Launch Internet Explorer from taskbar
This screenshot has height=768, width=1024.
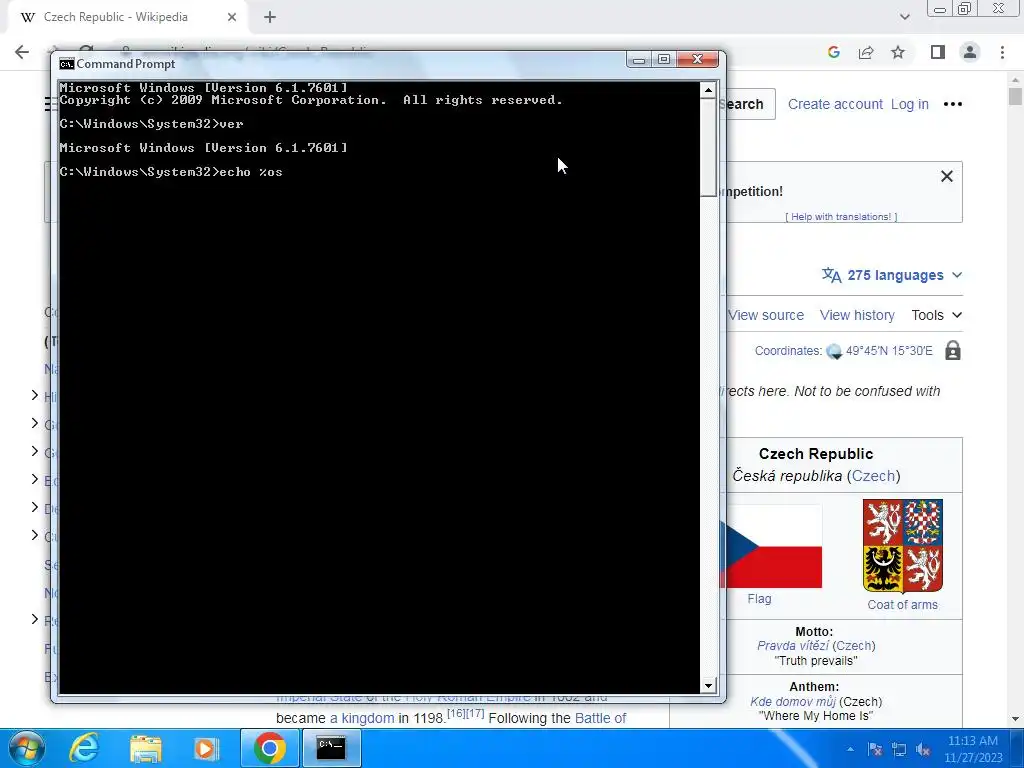pyautogui.click(x=84, y=748)
